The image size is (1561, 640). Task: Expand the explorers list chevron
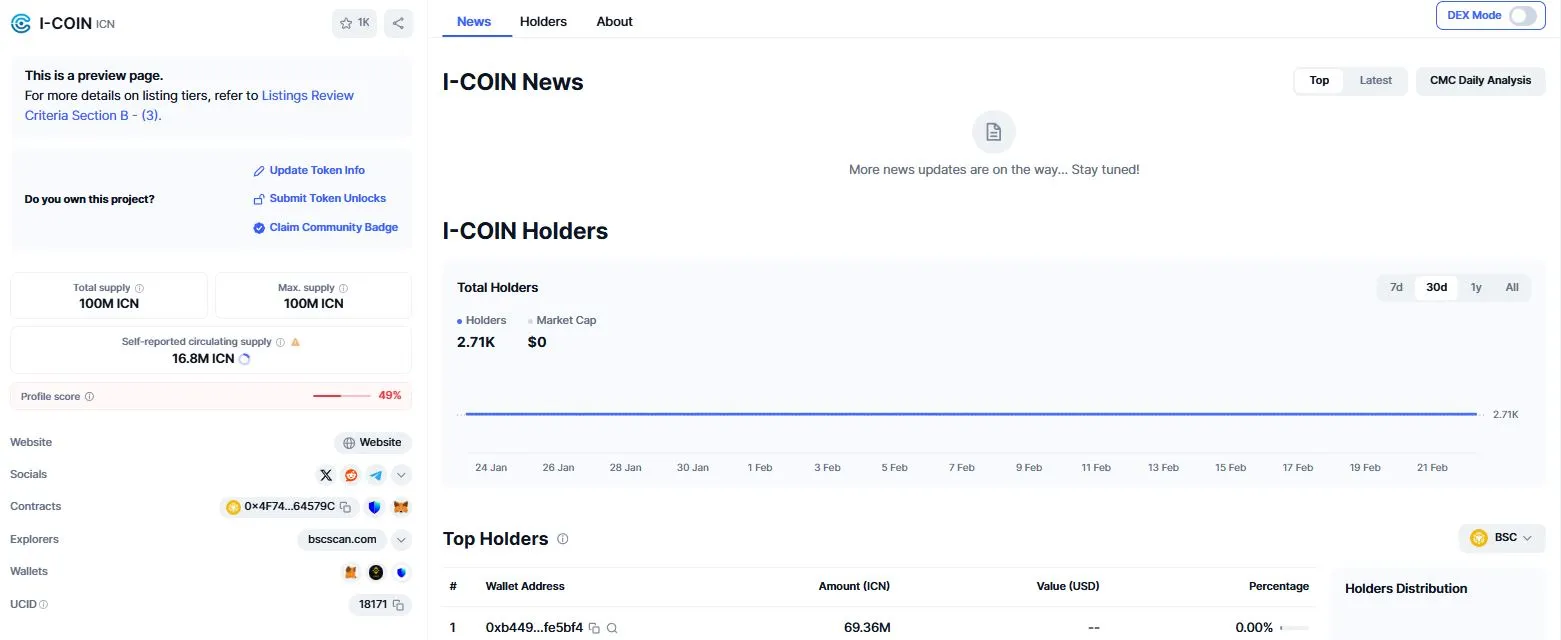401,540
